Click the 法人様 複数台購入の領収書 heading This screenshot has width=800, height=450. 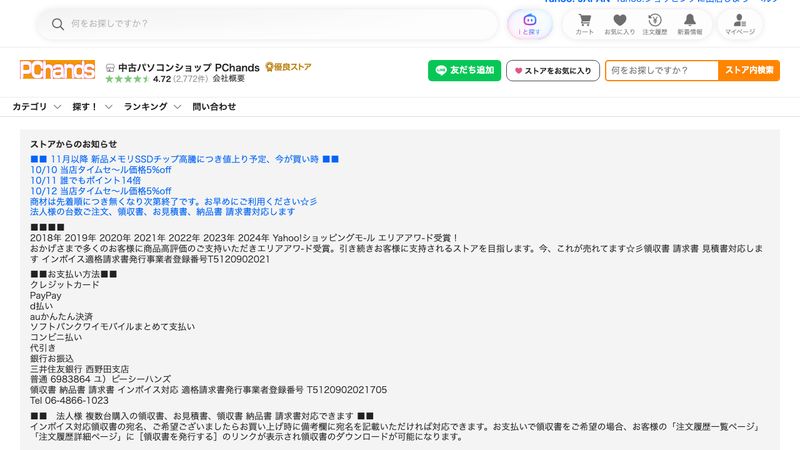coord(202,416)
